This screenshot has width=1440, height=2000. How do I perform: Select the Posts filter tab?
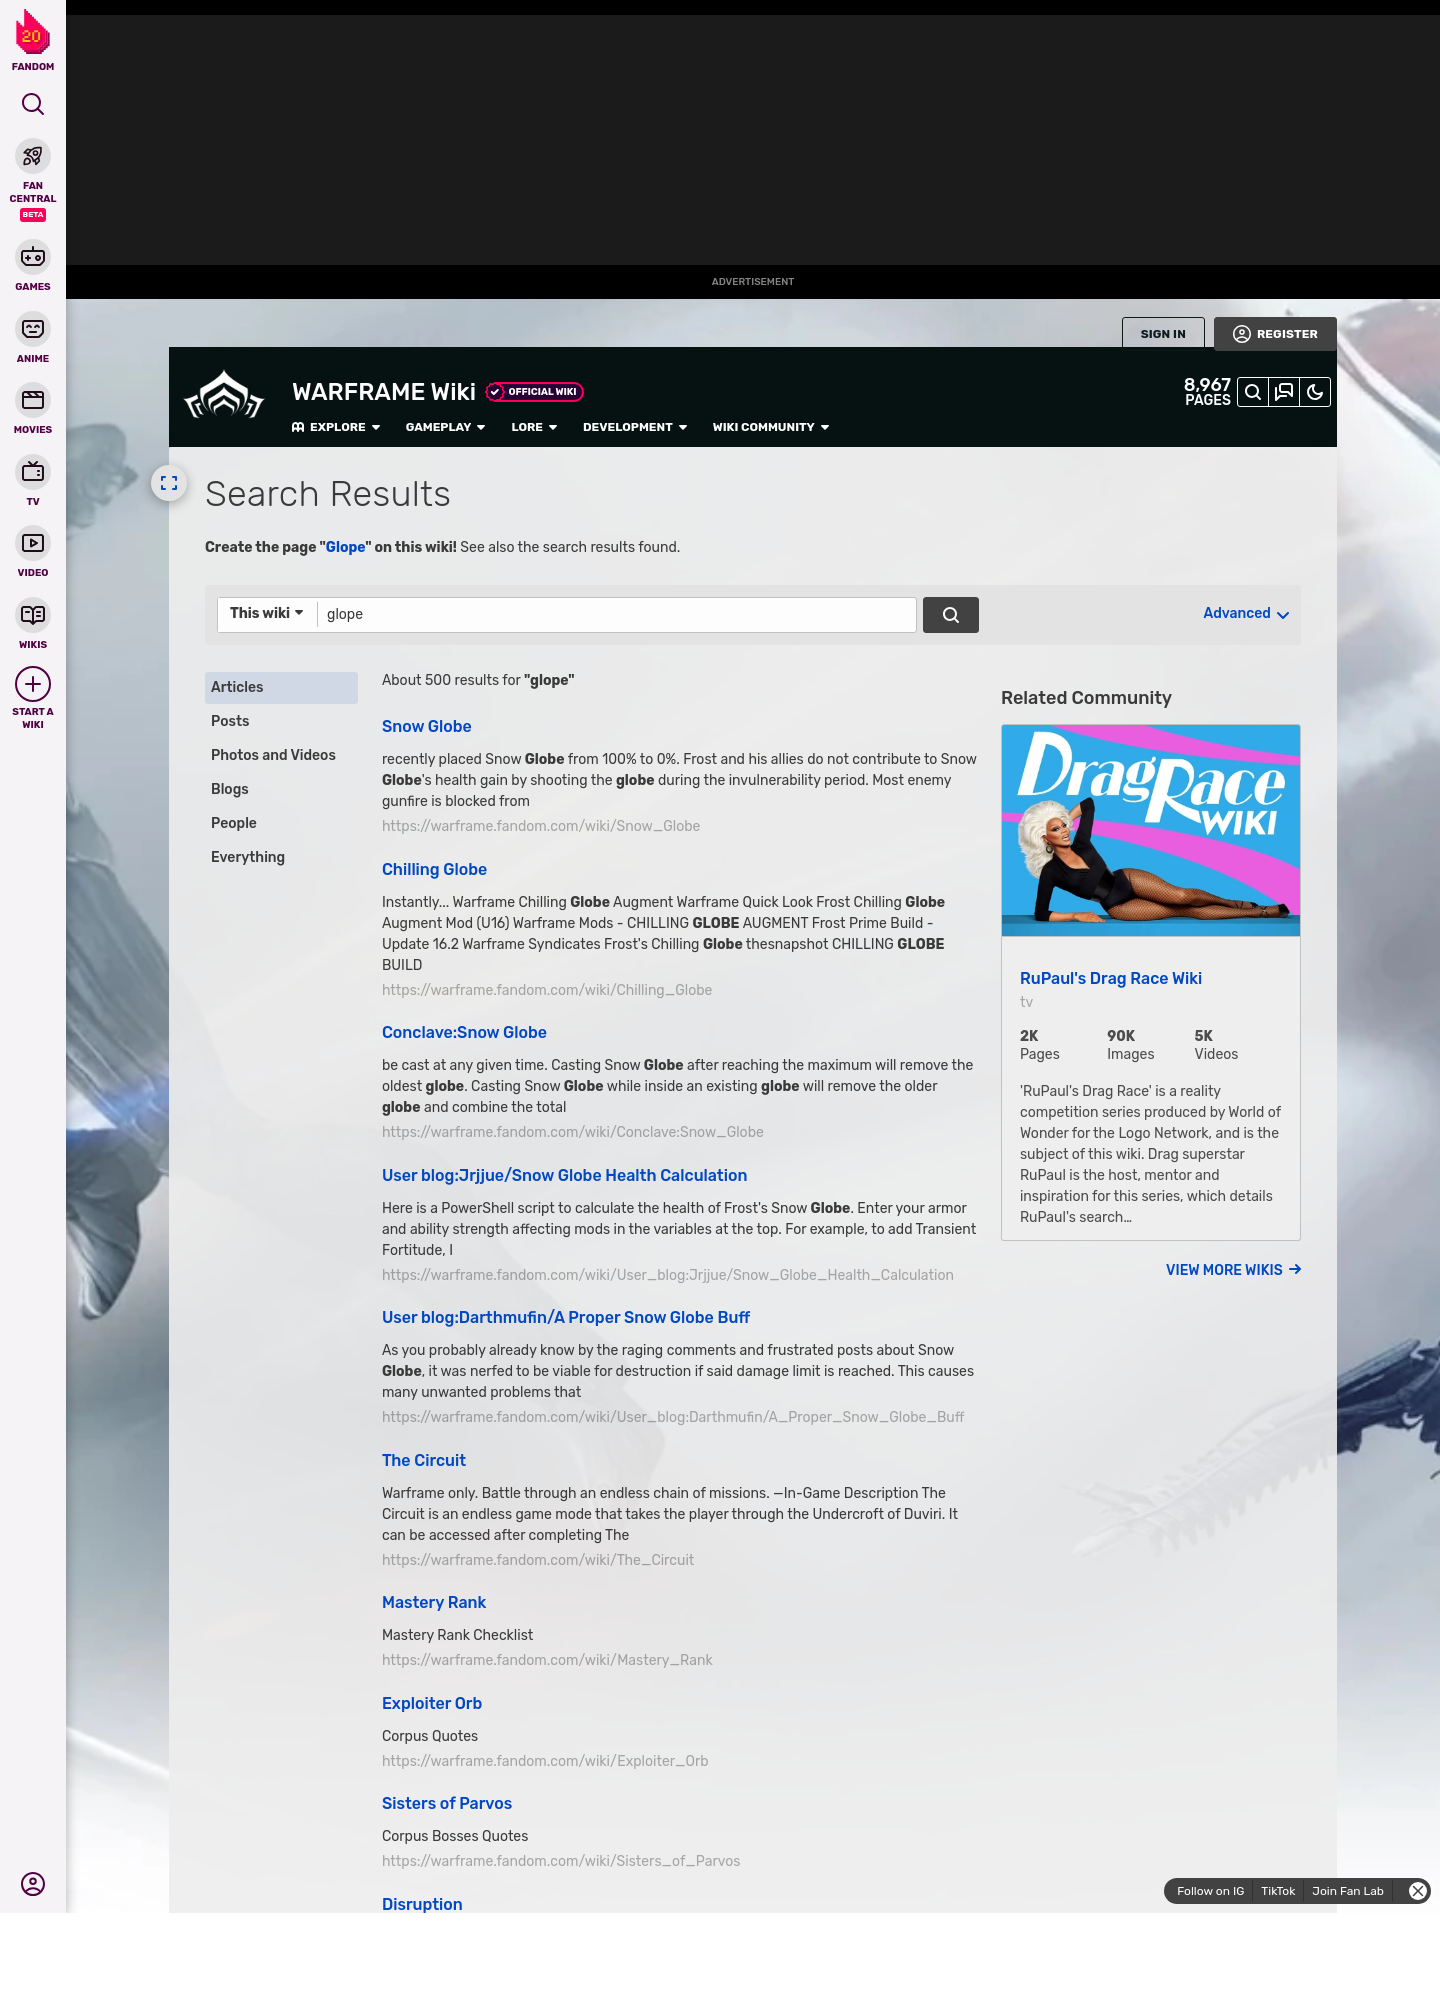281,721
